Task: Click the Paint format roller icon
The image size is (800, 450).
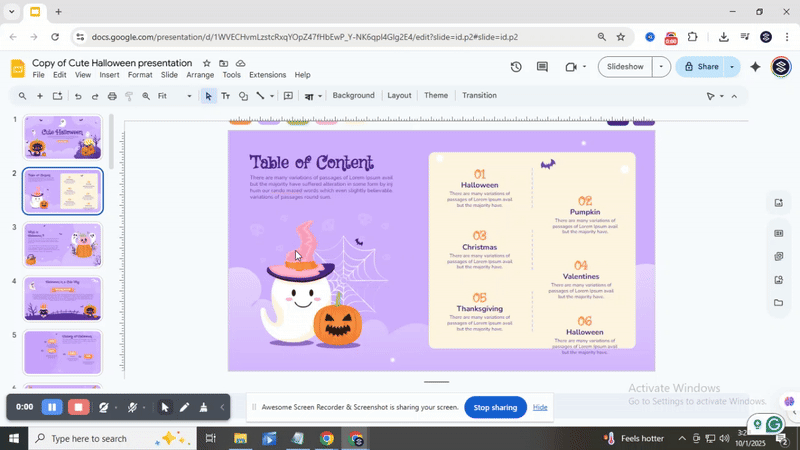Action: click(129, 96)
